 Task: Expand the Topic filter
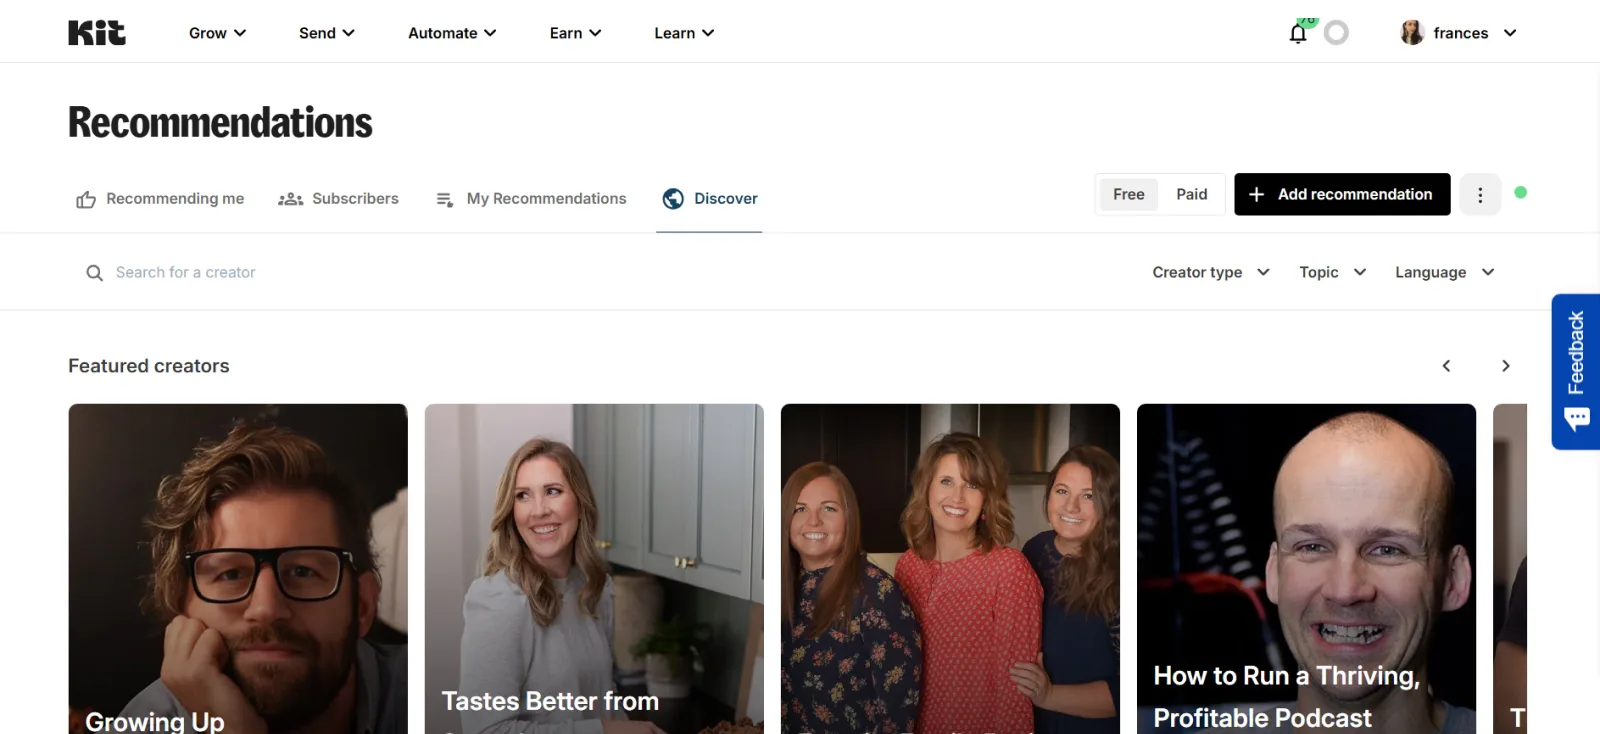pyautogui.click(x=1332, y=272)
